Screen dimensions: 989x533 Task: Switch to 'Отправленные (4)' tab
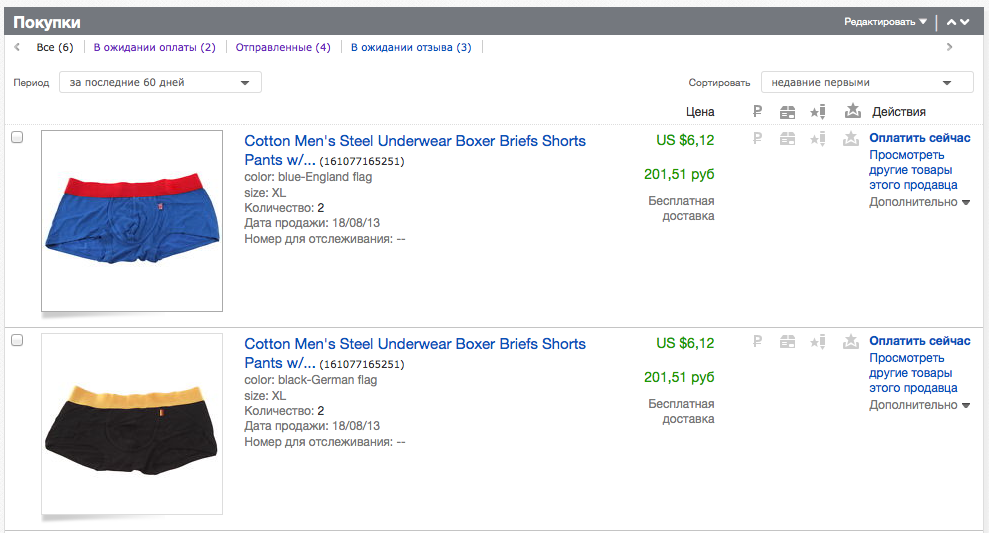(283, 47)
